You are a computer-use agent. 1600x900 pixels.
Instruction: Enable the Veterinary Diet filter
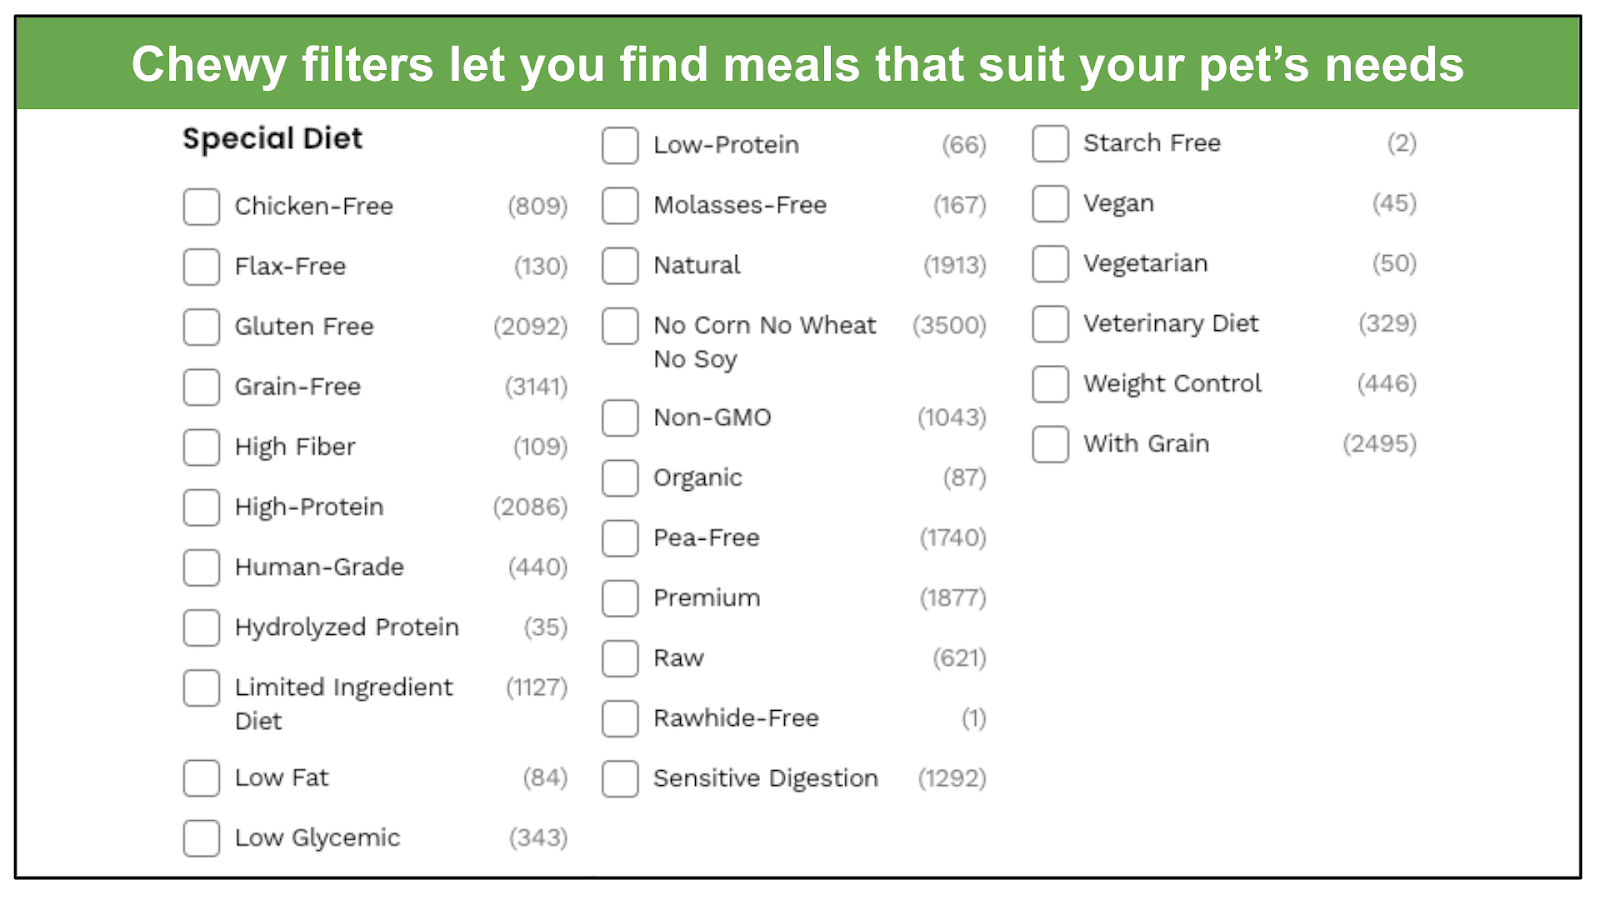1050,324
